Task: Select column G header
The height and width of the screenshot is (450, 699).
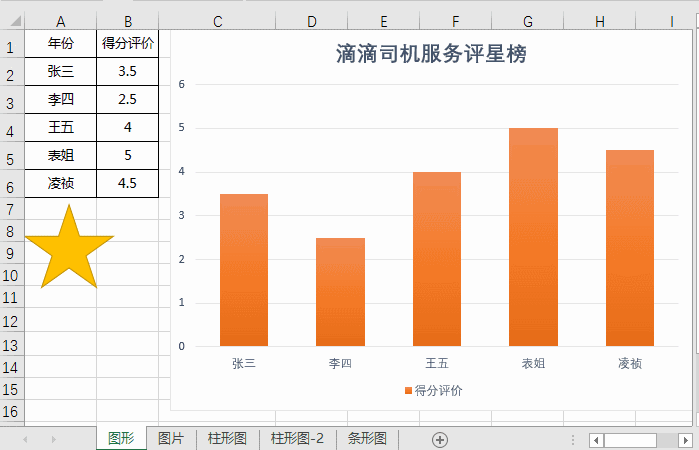Action: pos(528,21)
